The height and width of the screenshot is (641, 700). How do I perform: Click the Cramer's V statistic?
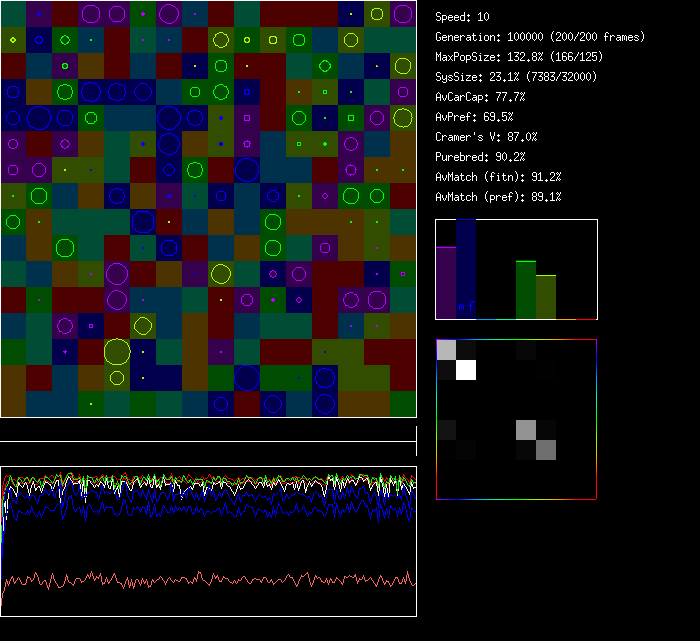pos(486,137)
